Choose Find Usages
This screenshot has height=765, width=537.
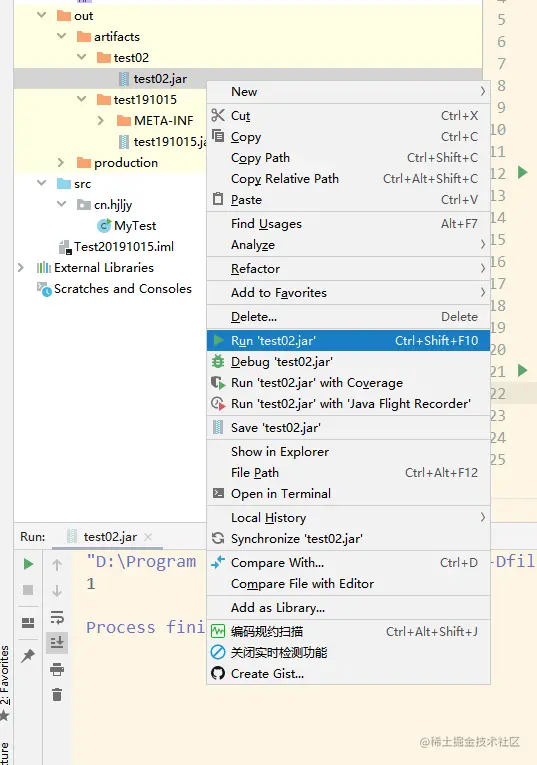pyautogui.click(x=348, y=223)
